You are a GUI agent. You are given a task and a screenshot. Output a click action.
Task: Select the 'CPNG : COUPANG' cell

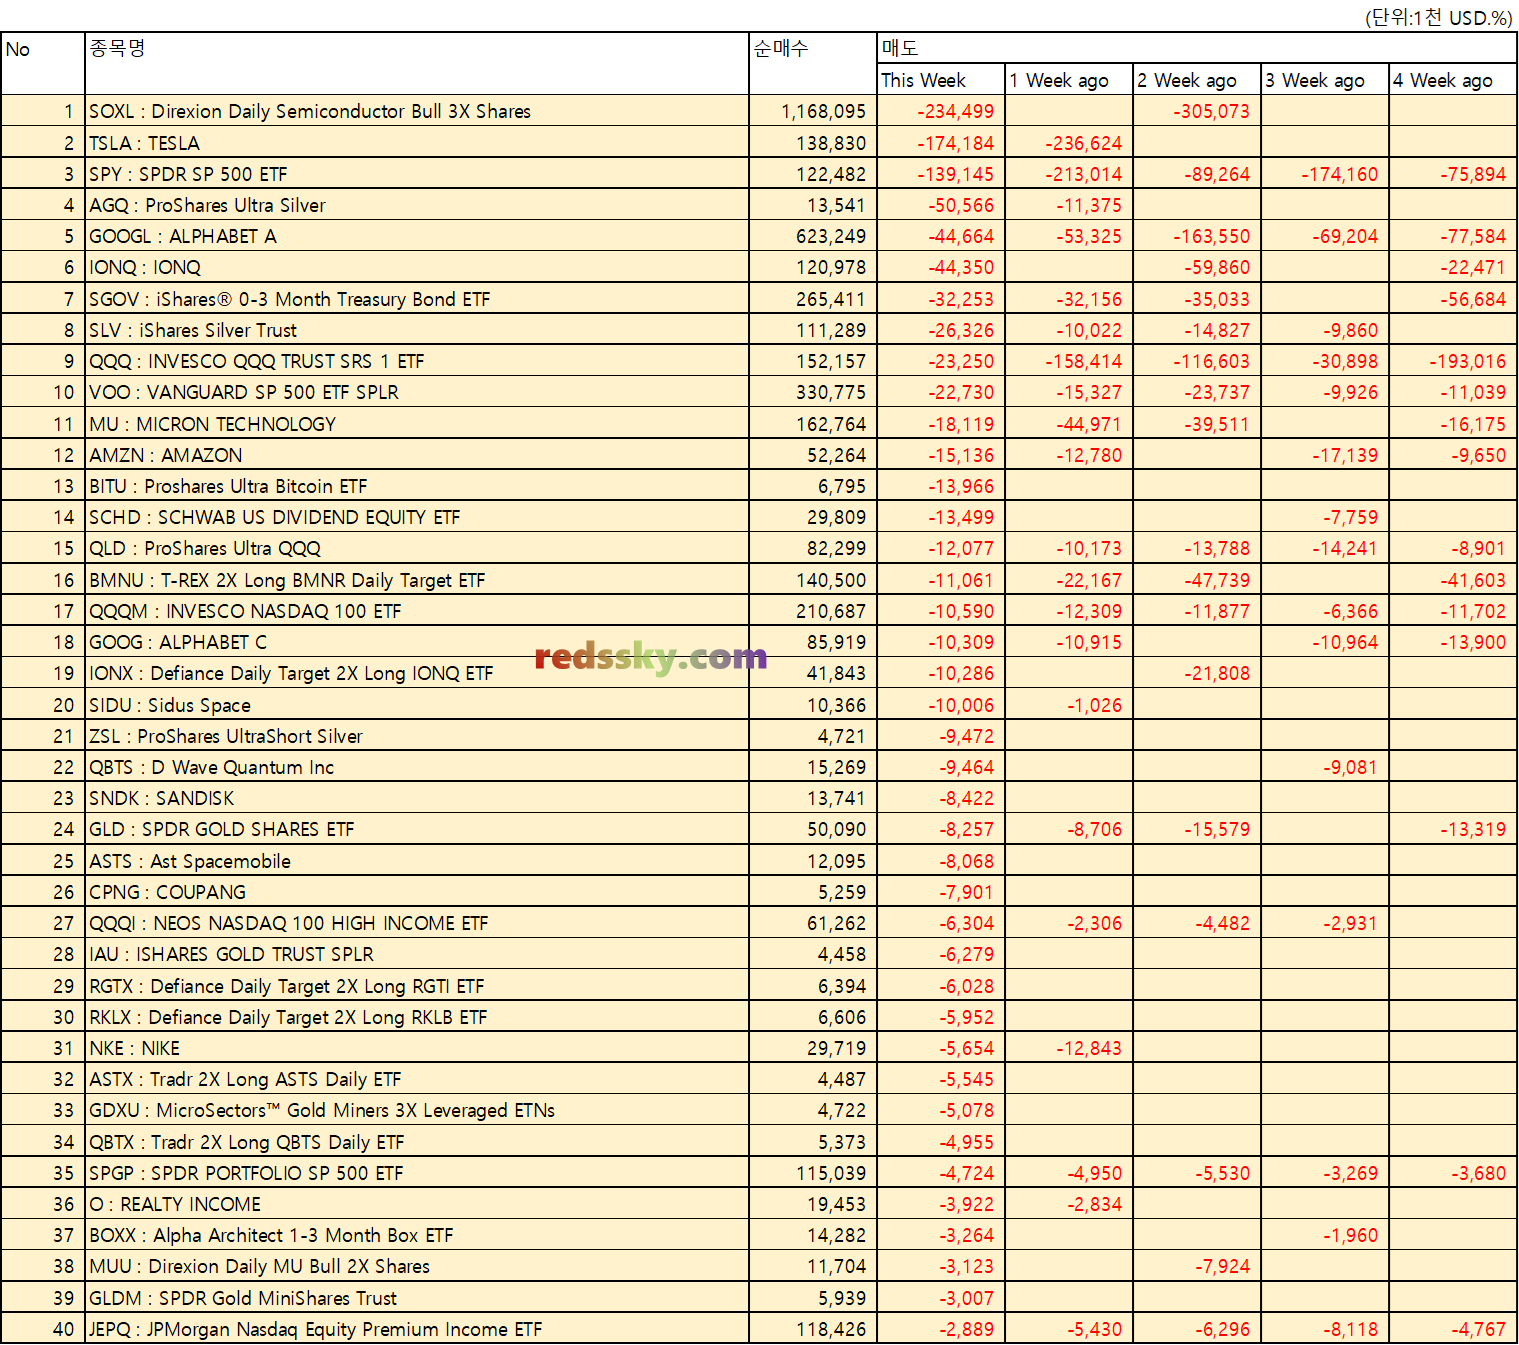417,892
